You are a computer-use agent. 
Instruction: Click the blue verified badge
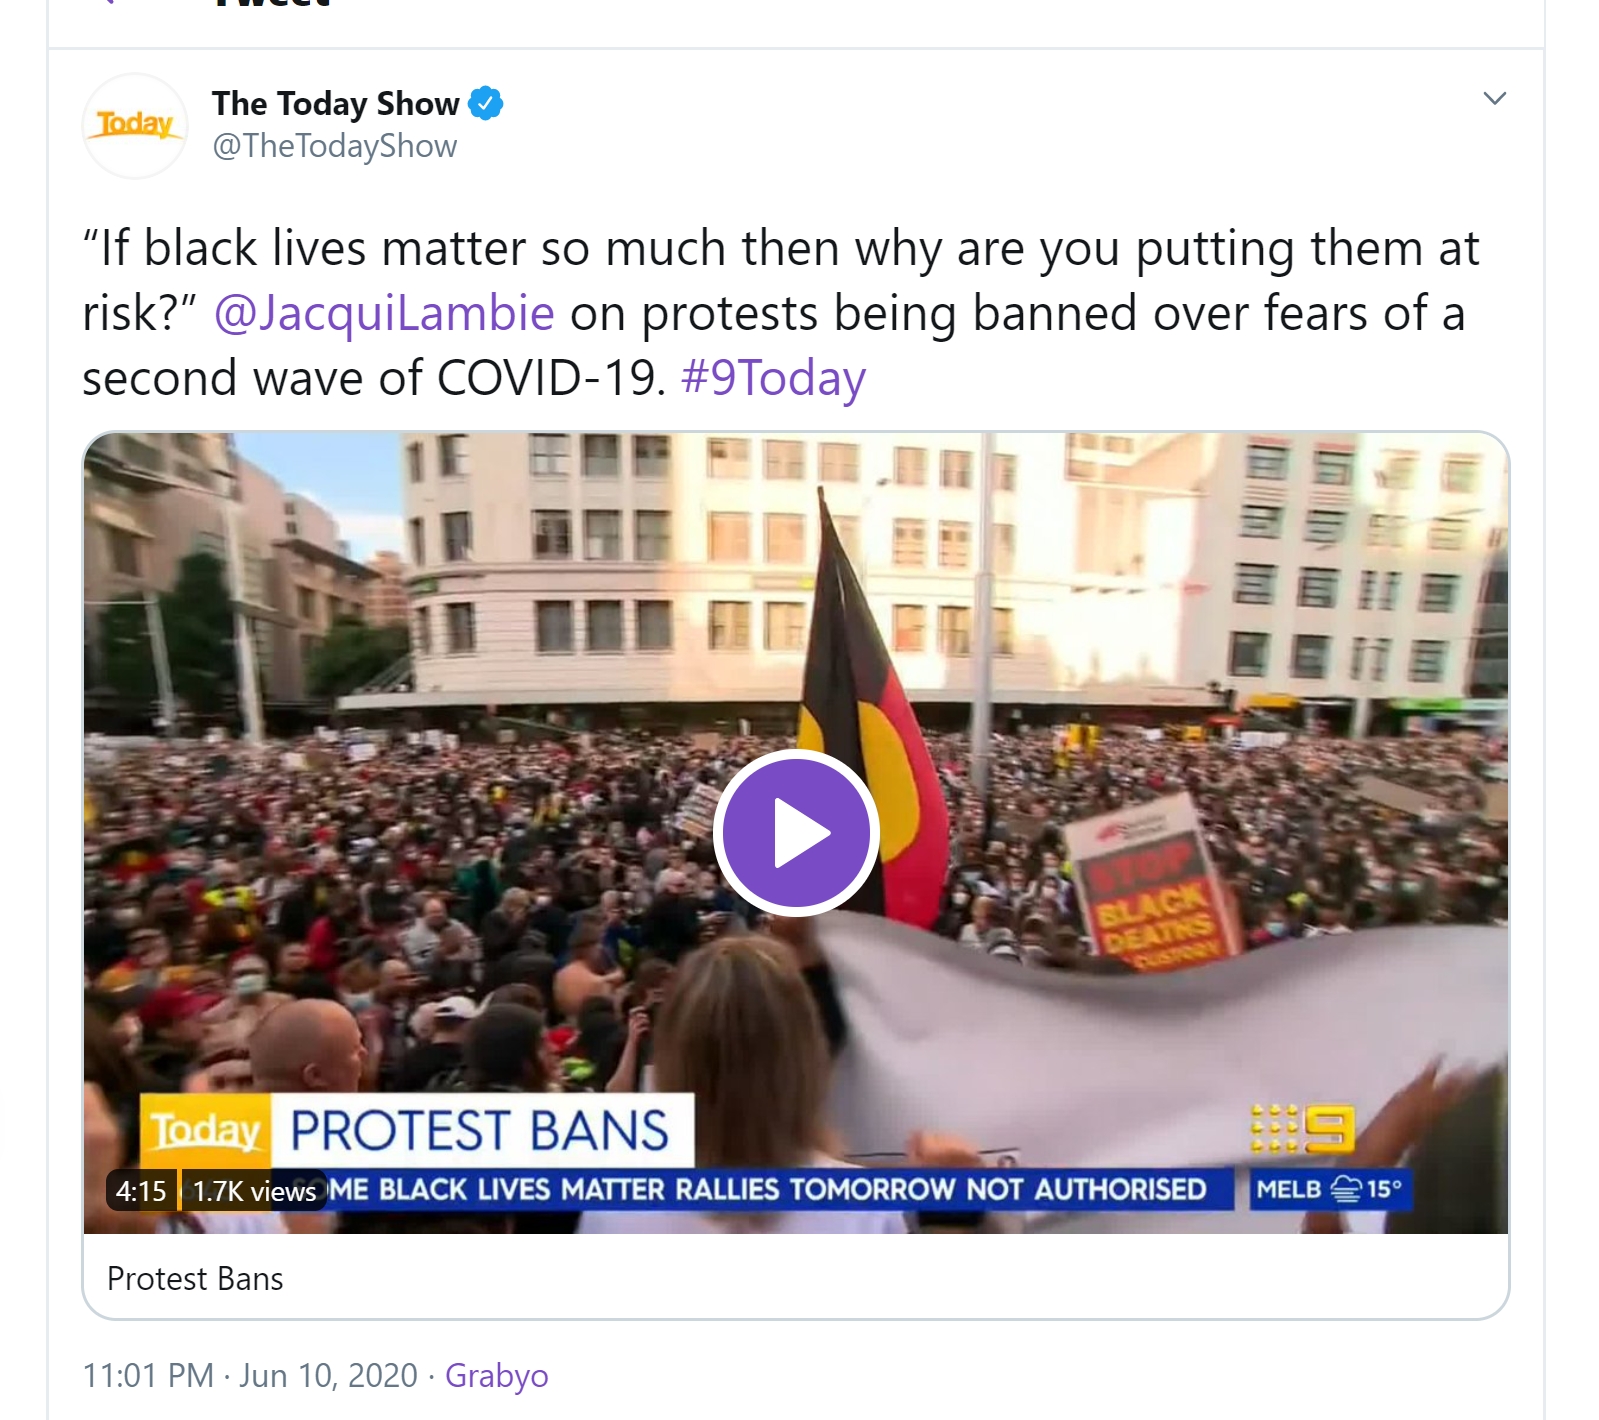pos(486,103)
